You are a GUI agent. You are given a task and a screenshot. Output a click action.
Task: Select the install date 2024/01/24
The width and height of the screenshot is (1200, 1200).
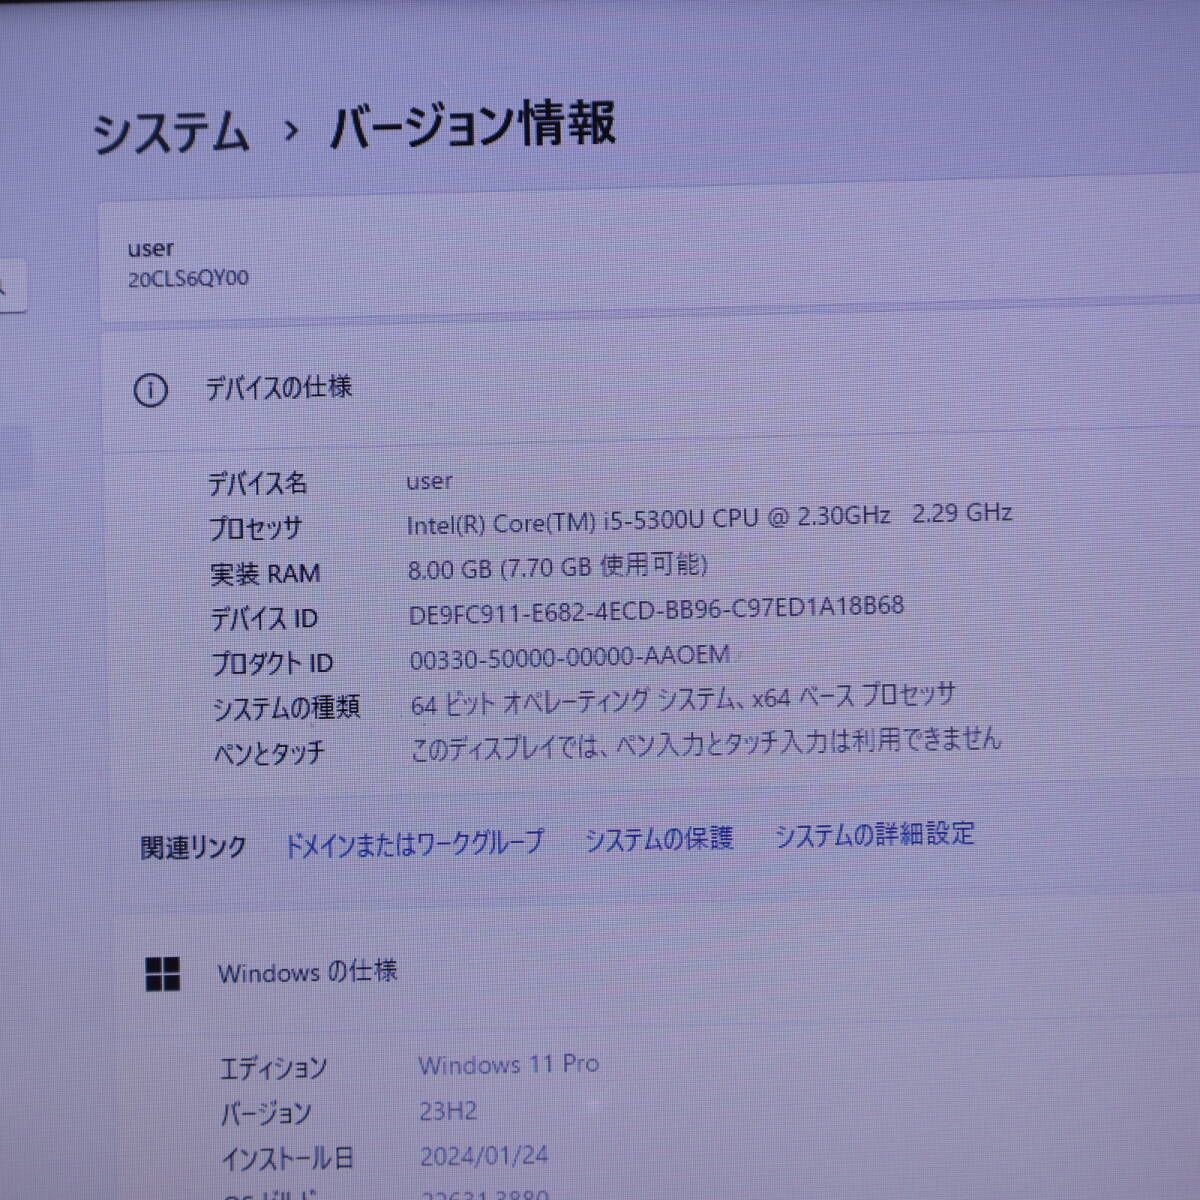tap(484, 1156)
